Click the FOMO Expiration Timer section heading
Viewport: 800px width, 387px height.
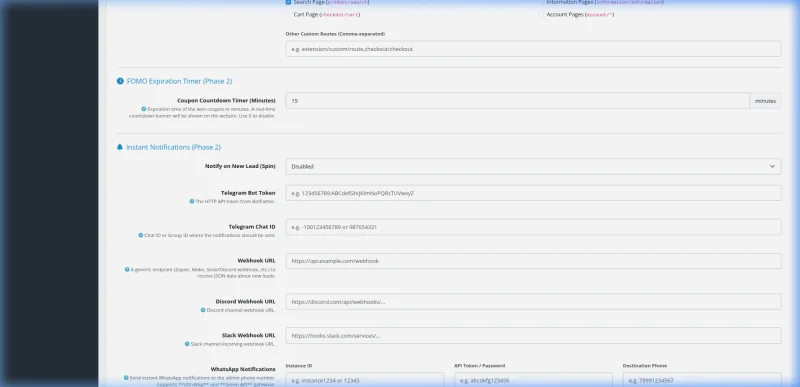tap(179, 81)
